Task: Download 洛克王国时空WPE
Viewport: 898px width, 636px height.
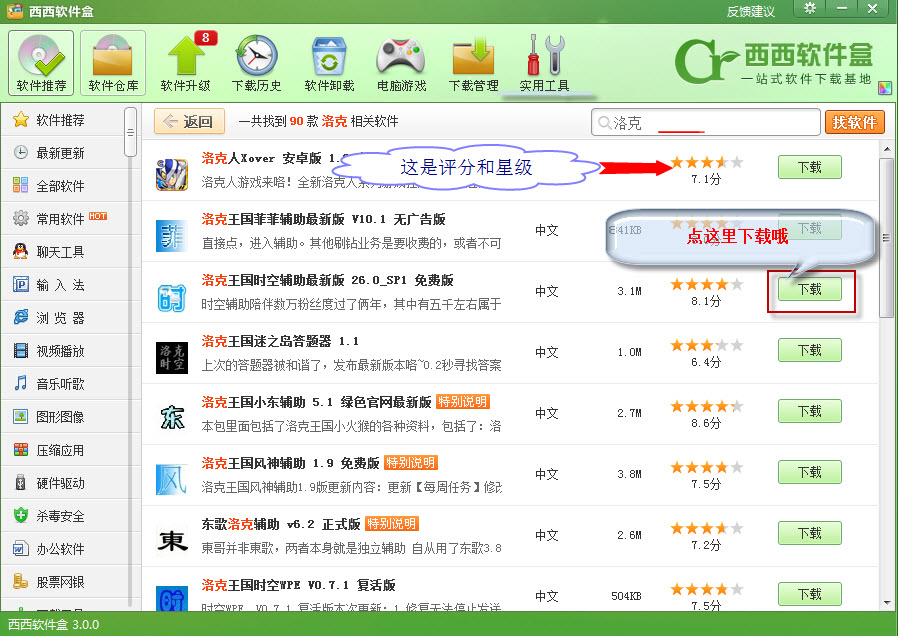Action: [x=810, y=594]
